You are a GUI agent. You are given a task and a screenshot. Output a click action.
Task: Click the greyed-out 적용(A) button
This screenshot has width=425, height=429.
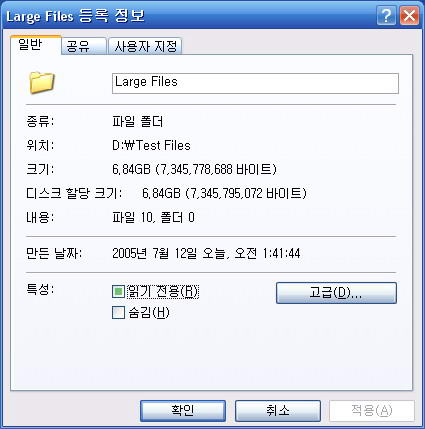372,411
